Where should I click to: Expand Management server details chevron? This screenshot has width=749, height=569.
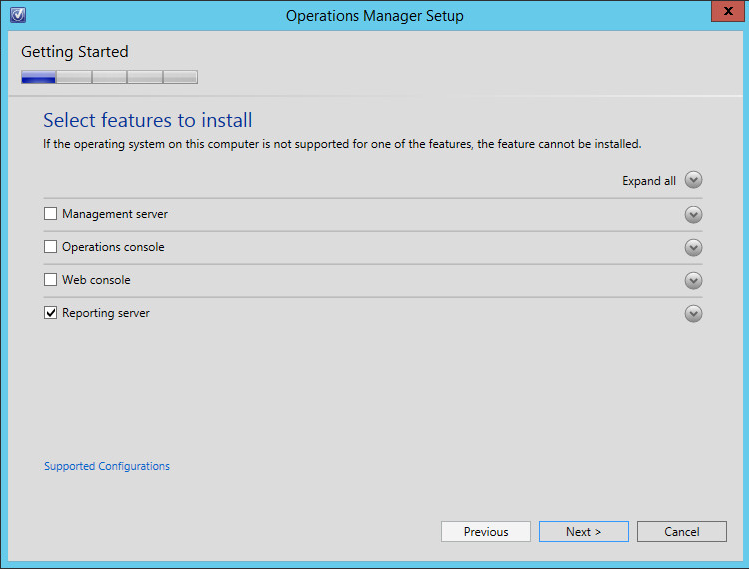693,215
